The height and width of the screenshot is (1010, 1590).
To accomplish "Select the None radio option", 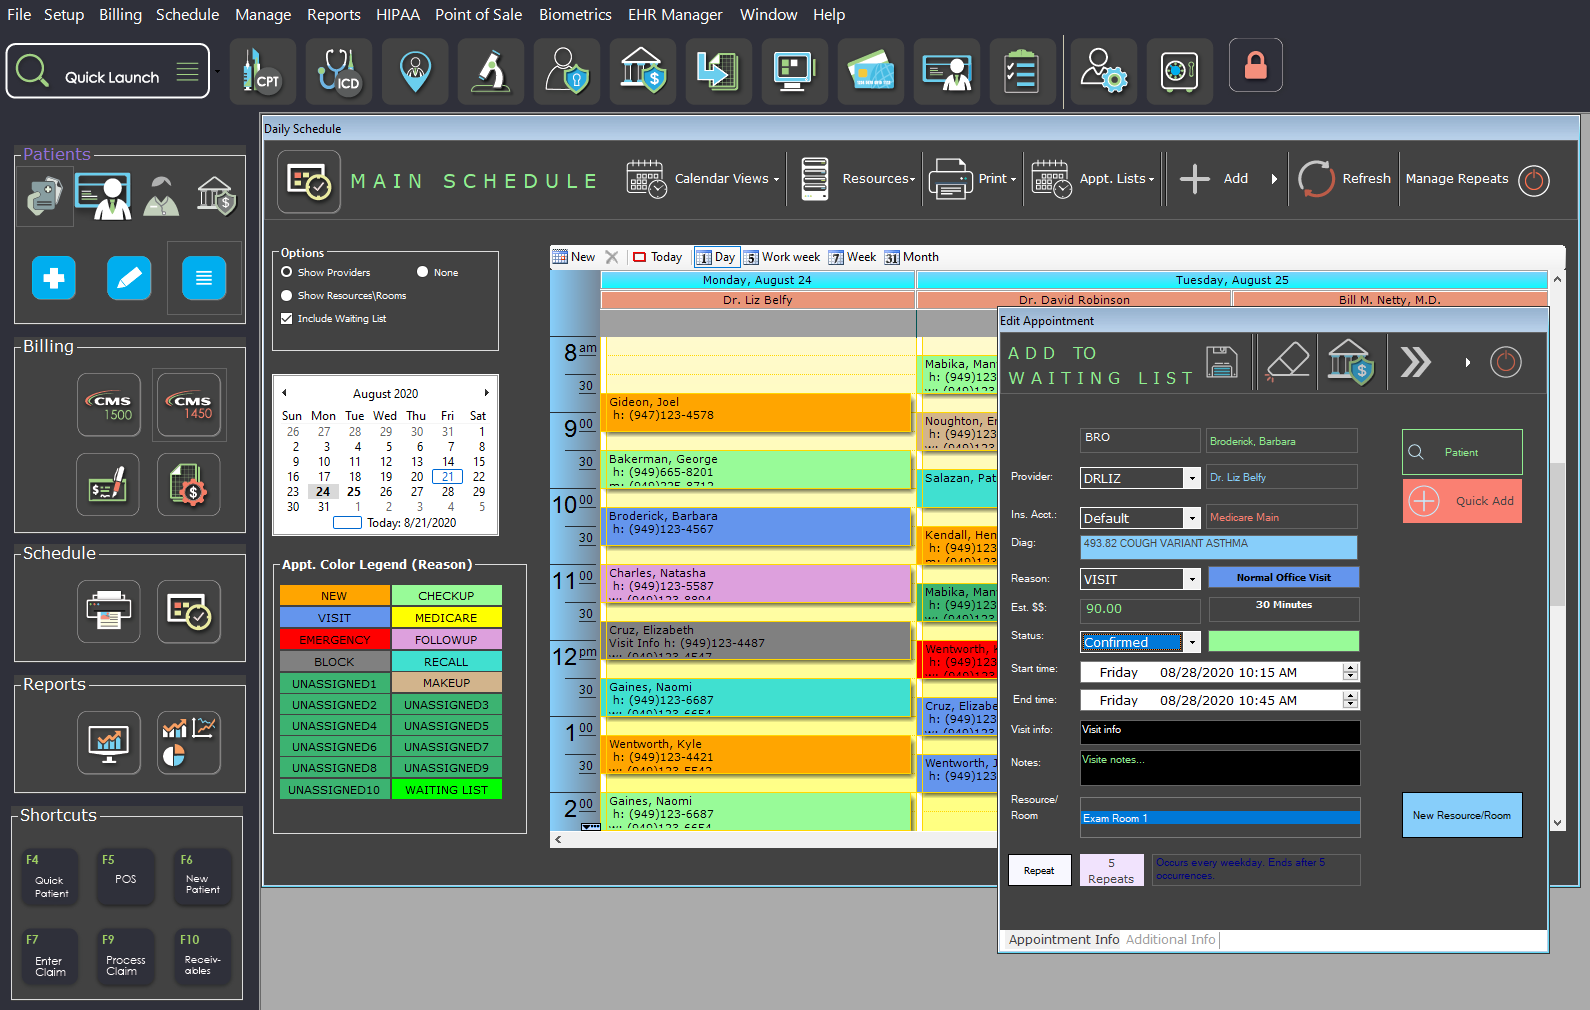I will (x=422, y=272).
